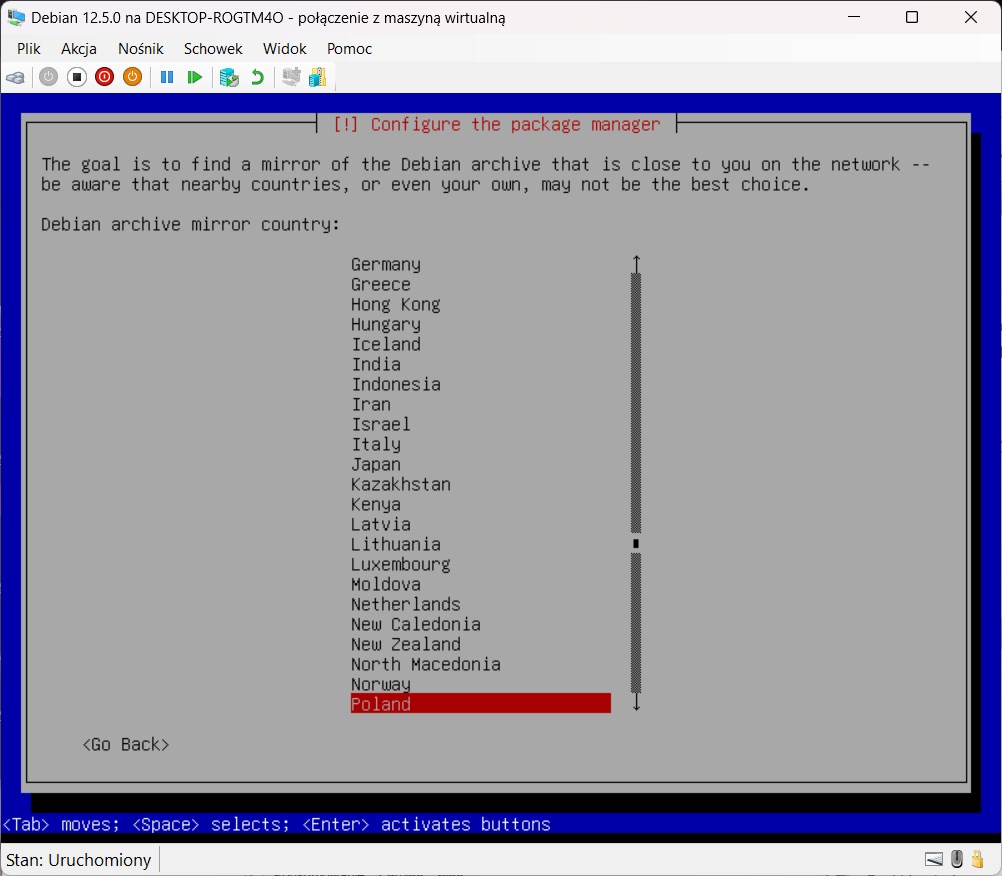
Task: Maximize the VM connection window
Action: (x=912, y=17)
